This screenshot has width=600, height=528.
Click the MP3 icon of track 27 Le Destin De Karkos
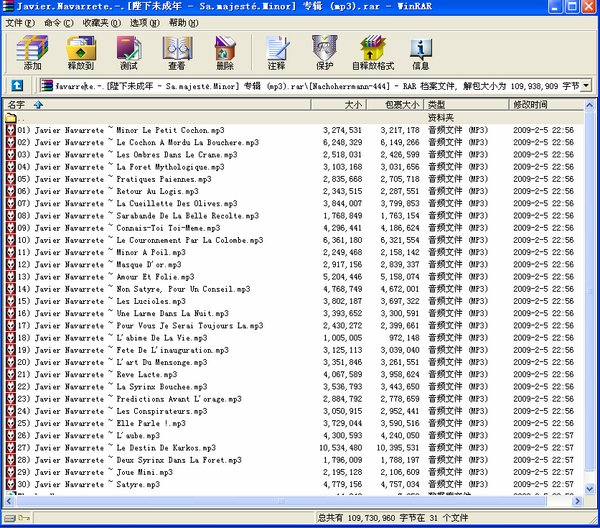[11, 448]
